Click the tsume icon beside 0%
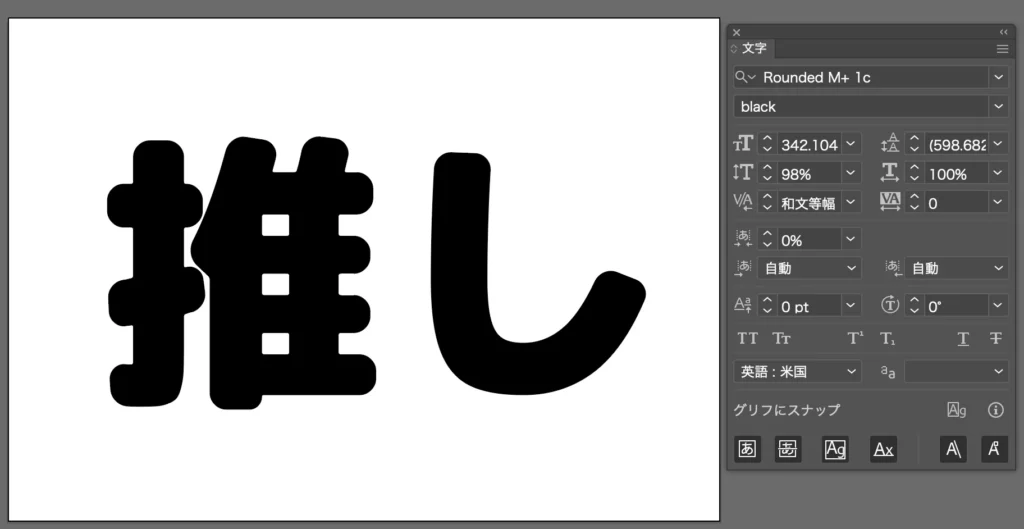This screenshot has width=1024, height=529. tap(743, 238)
